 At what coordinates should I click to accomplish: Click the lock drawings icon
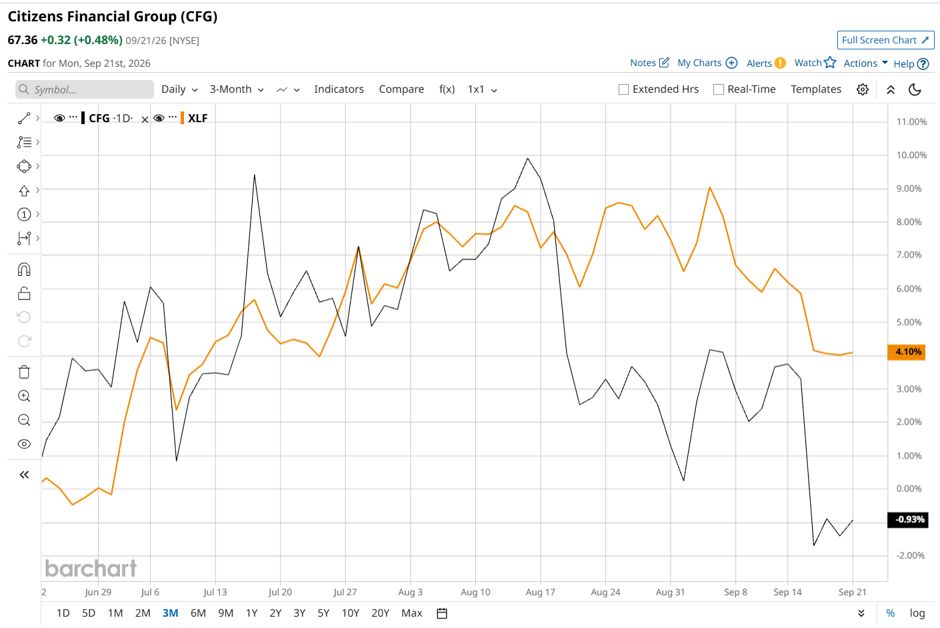24,293
